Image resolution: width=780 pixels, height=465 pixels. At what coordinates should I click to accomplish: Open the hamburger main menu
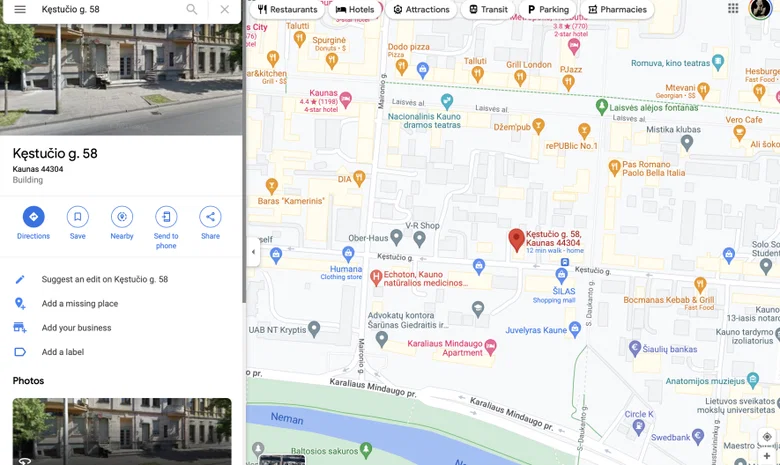(20, 9)
